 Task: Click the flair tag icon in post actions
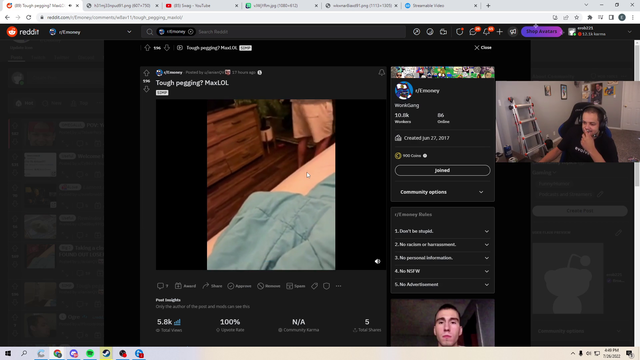[x=314, y=286]
